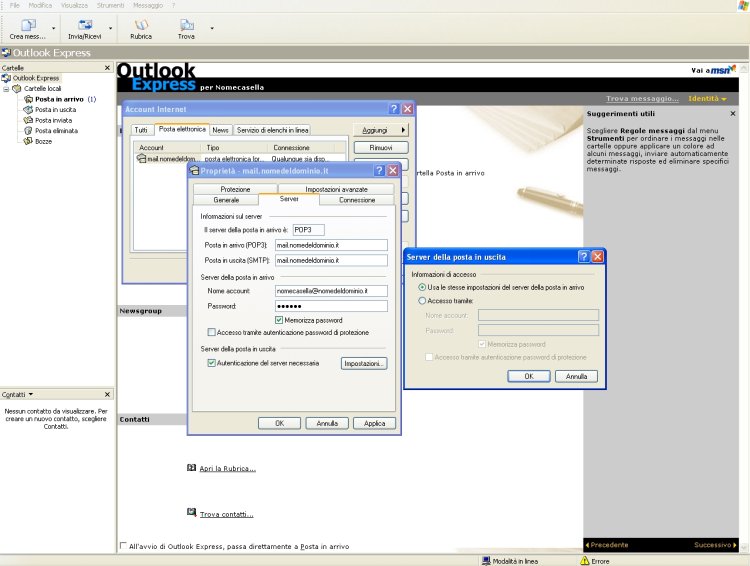The image size is (750, 566).
Task: Toggle Memorizza password checkbox in Proprietà
Action: tap(279, 320)
